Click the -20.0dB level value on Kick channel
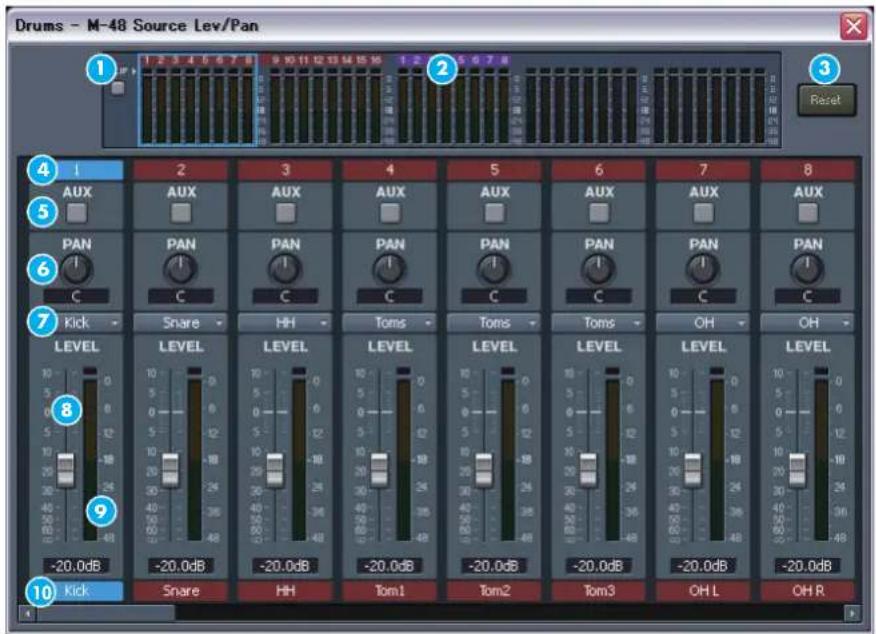This screenshot has height=634, width=876. coord(77,566)
